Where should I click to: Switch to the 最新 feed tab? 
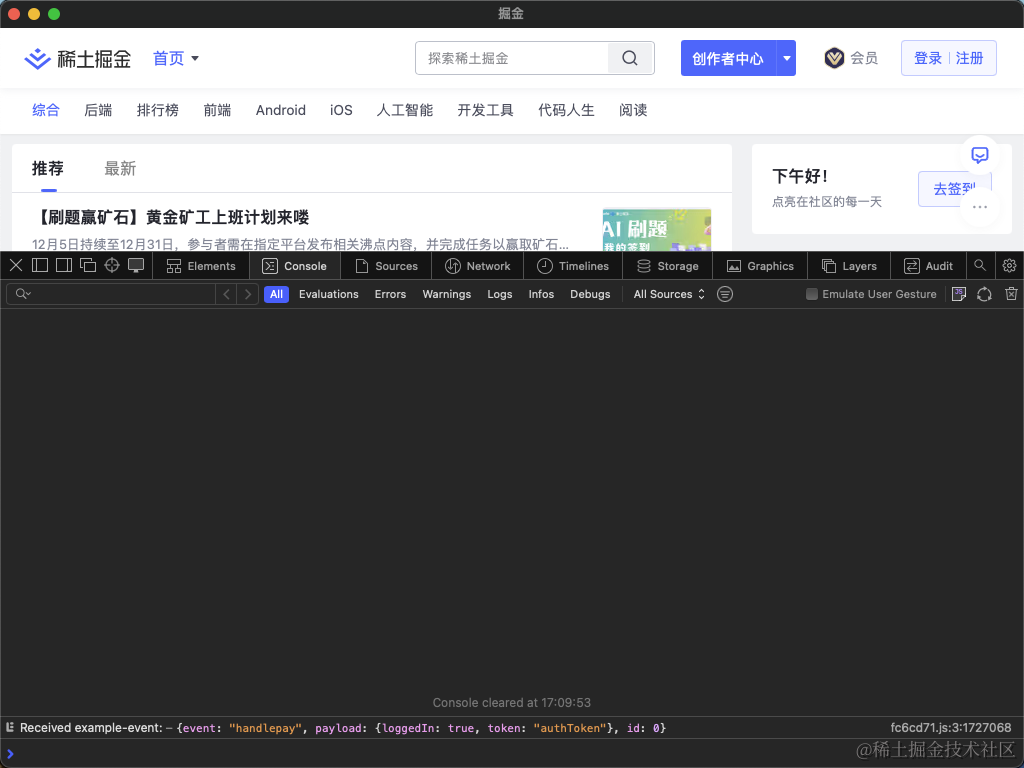pos(120,168)
